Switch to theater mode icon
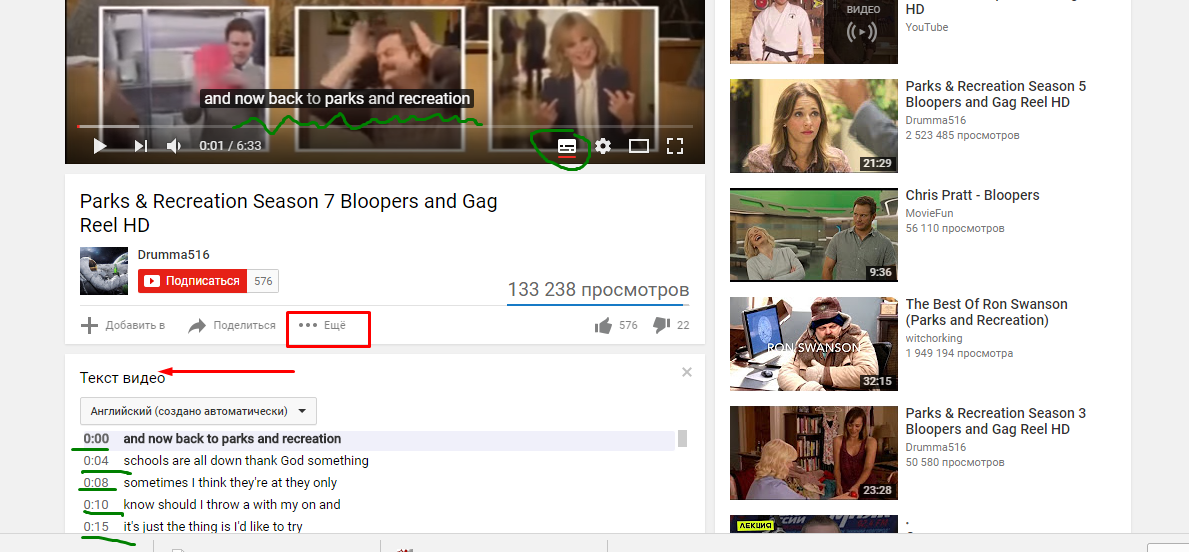Image resolution: width=1189 pixels, height=552 pixels. pyautogui.click(x=639, y=146)
